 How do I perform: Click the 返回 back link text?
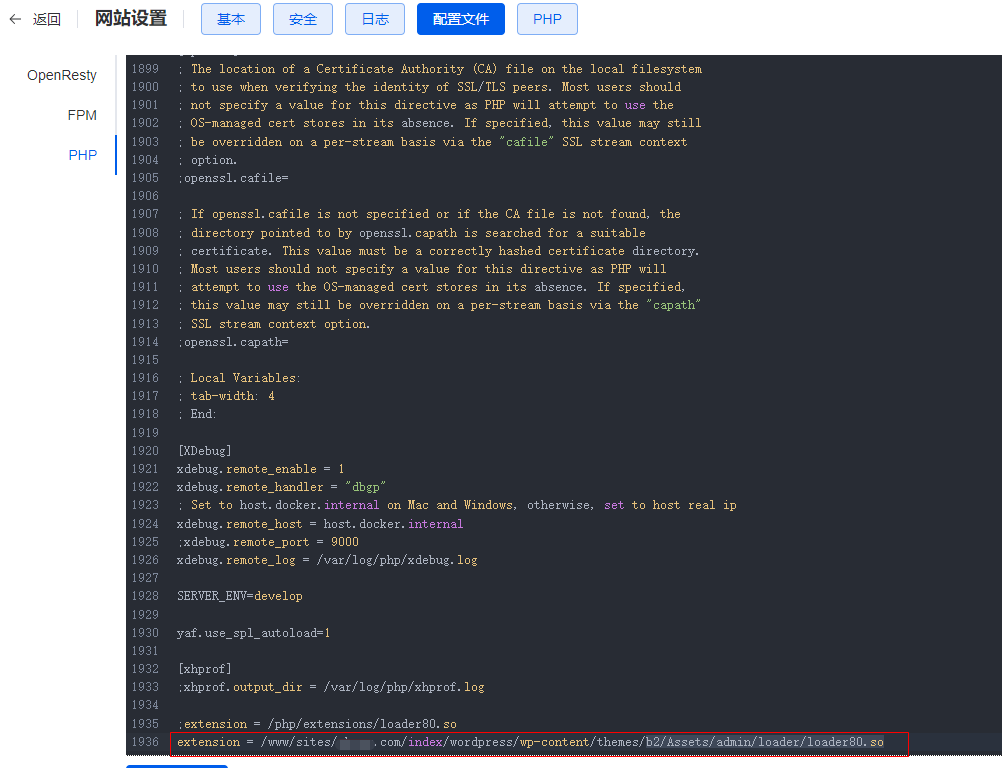click(x=47, y=19)
